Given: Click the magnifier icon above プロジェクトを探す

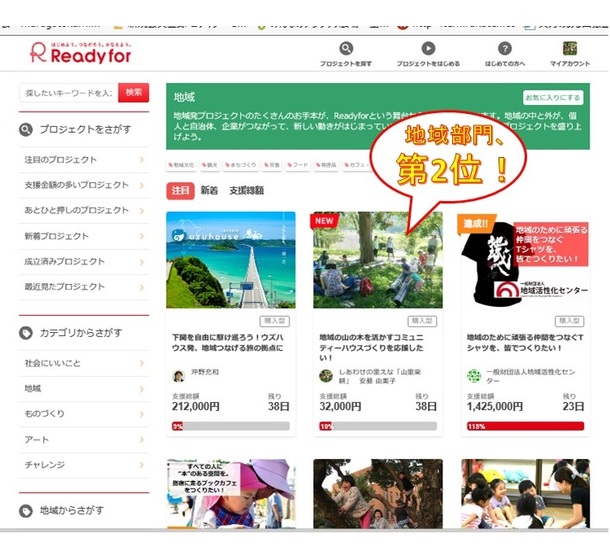Looking at the screenshot, I should (346, 48).
